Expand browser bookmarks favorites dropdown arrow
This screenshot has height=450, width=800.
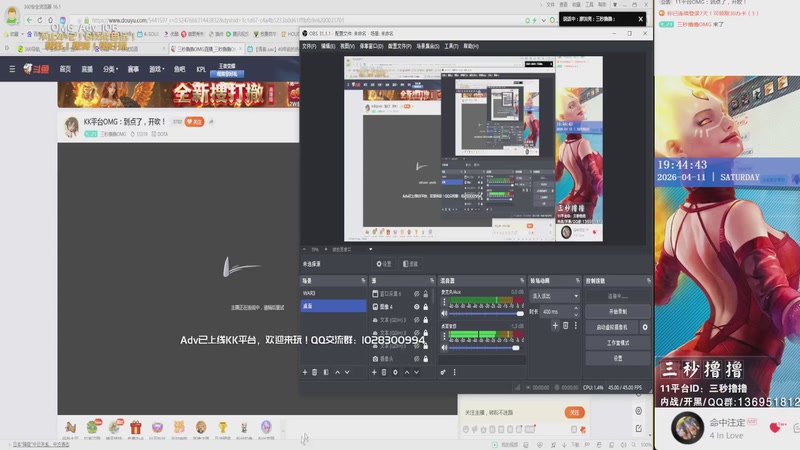(x=22, y=34)
